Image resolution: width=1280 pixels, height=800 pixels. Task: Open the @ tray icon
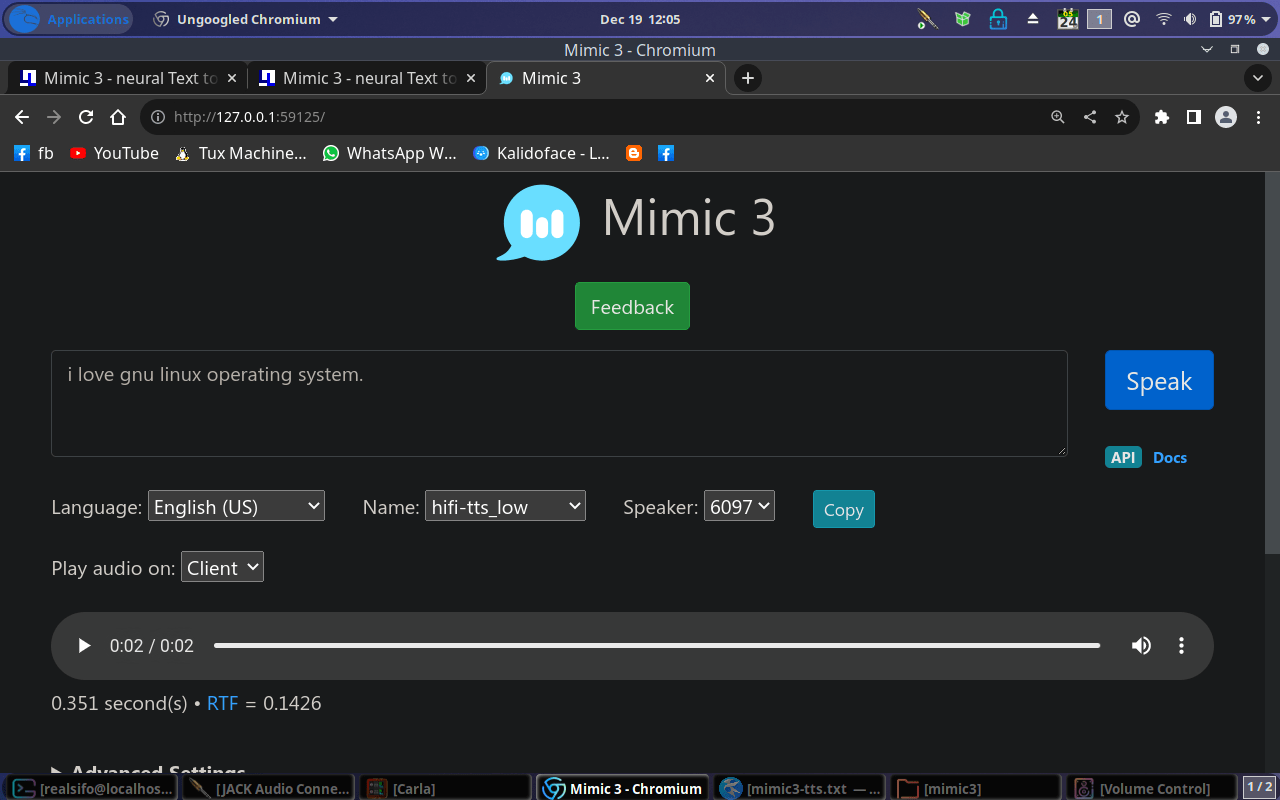(1131, 19)
